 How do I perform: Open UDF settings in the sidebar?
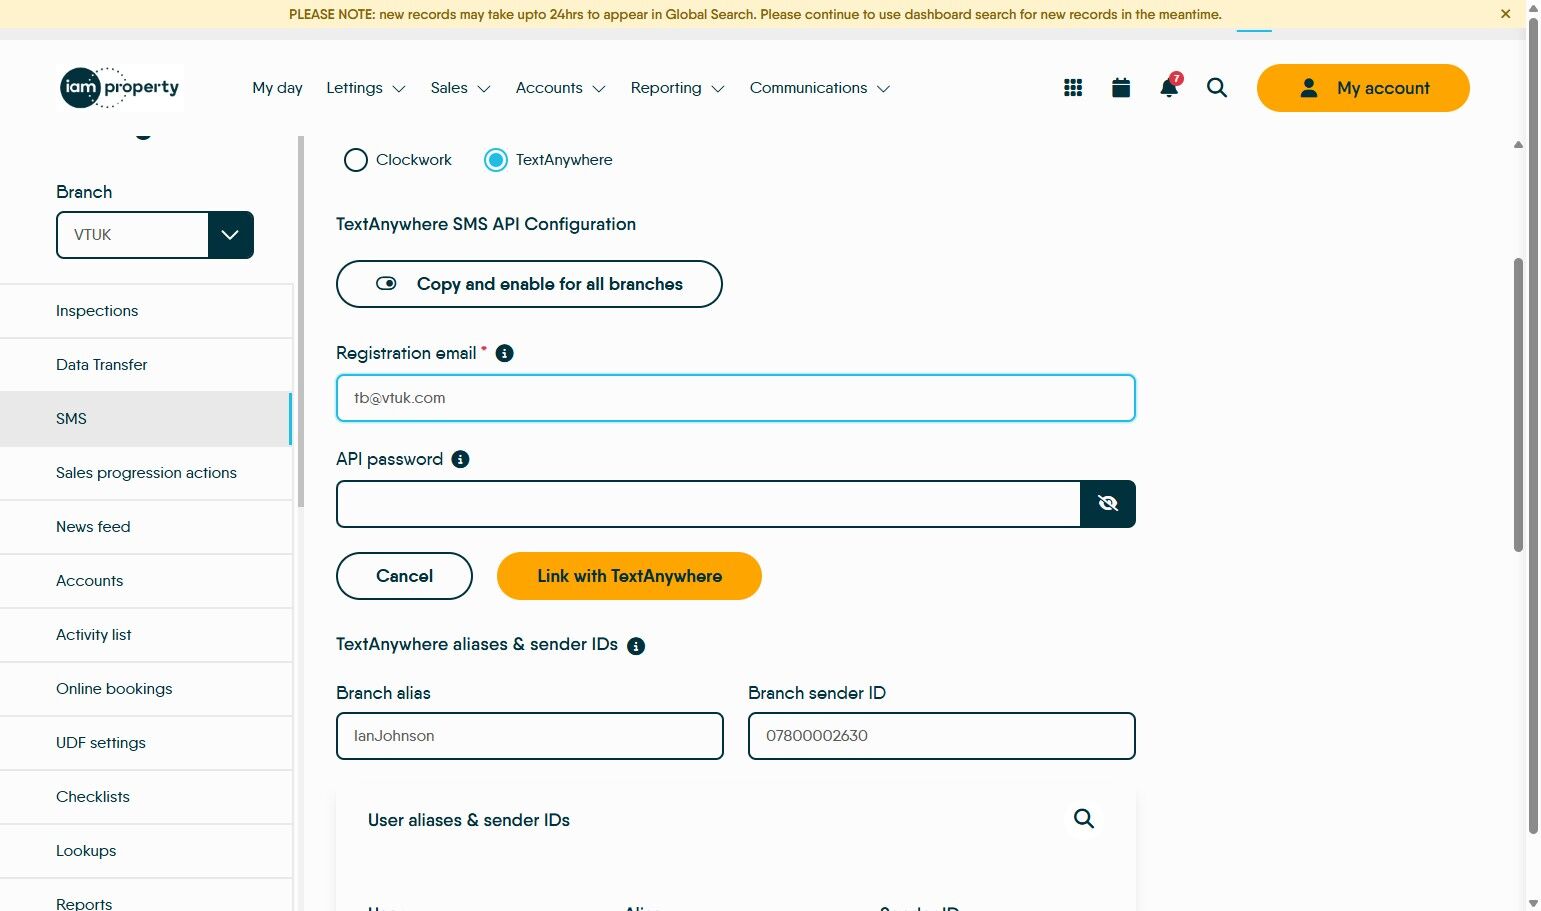[146, 743]
